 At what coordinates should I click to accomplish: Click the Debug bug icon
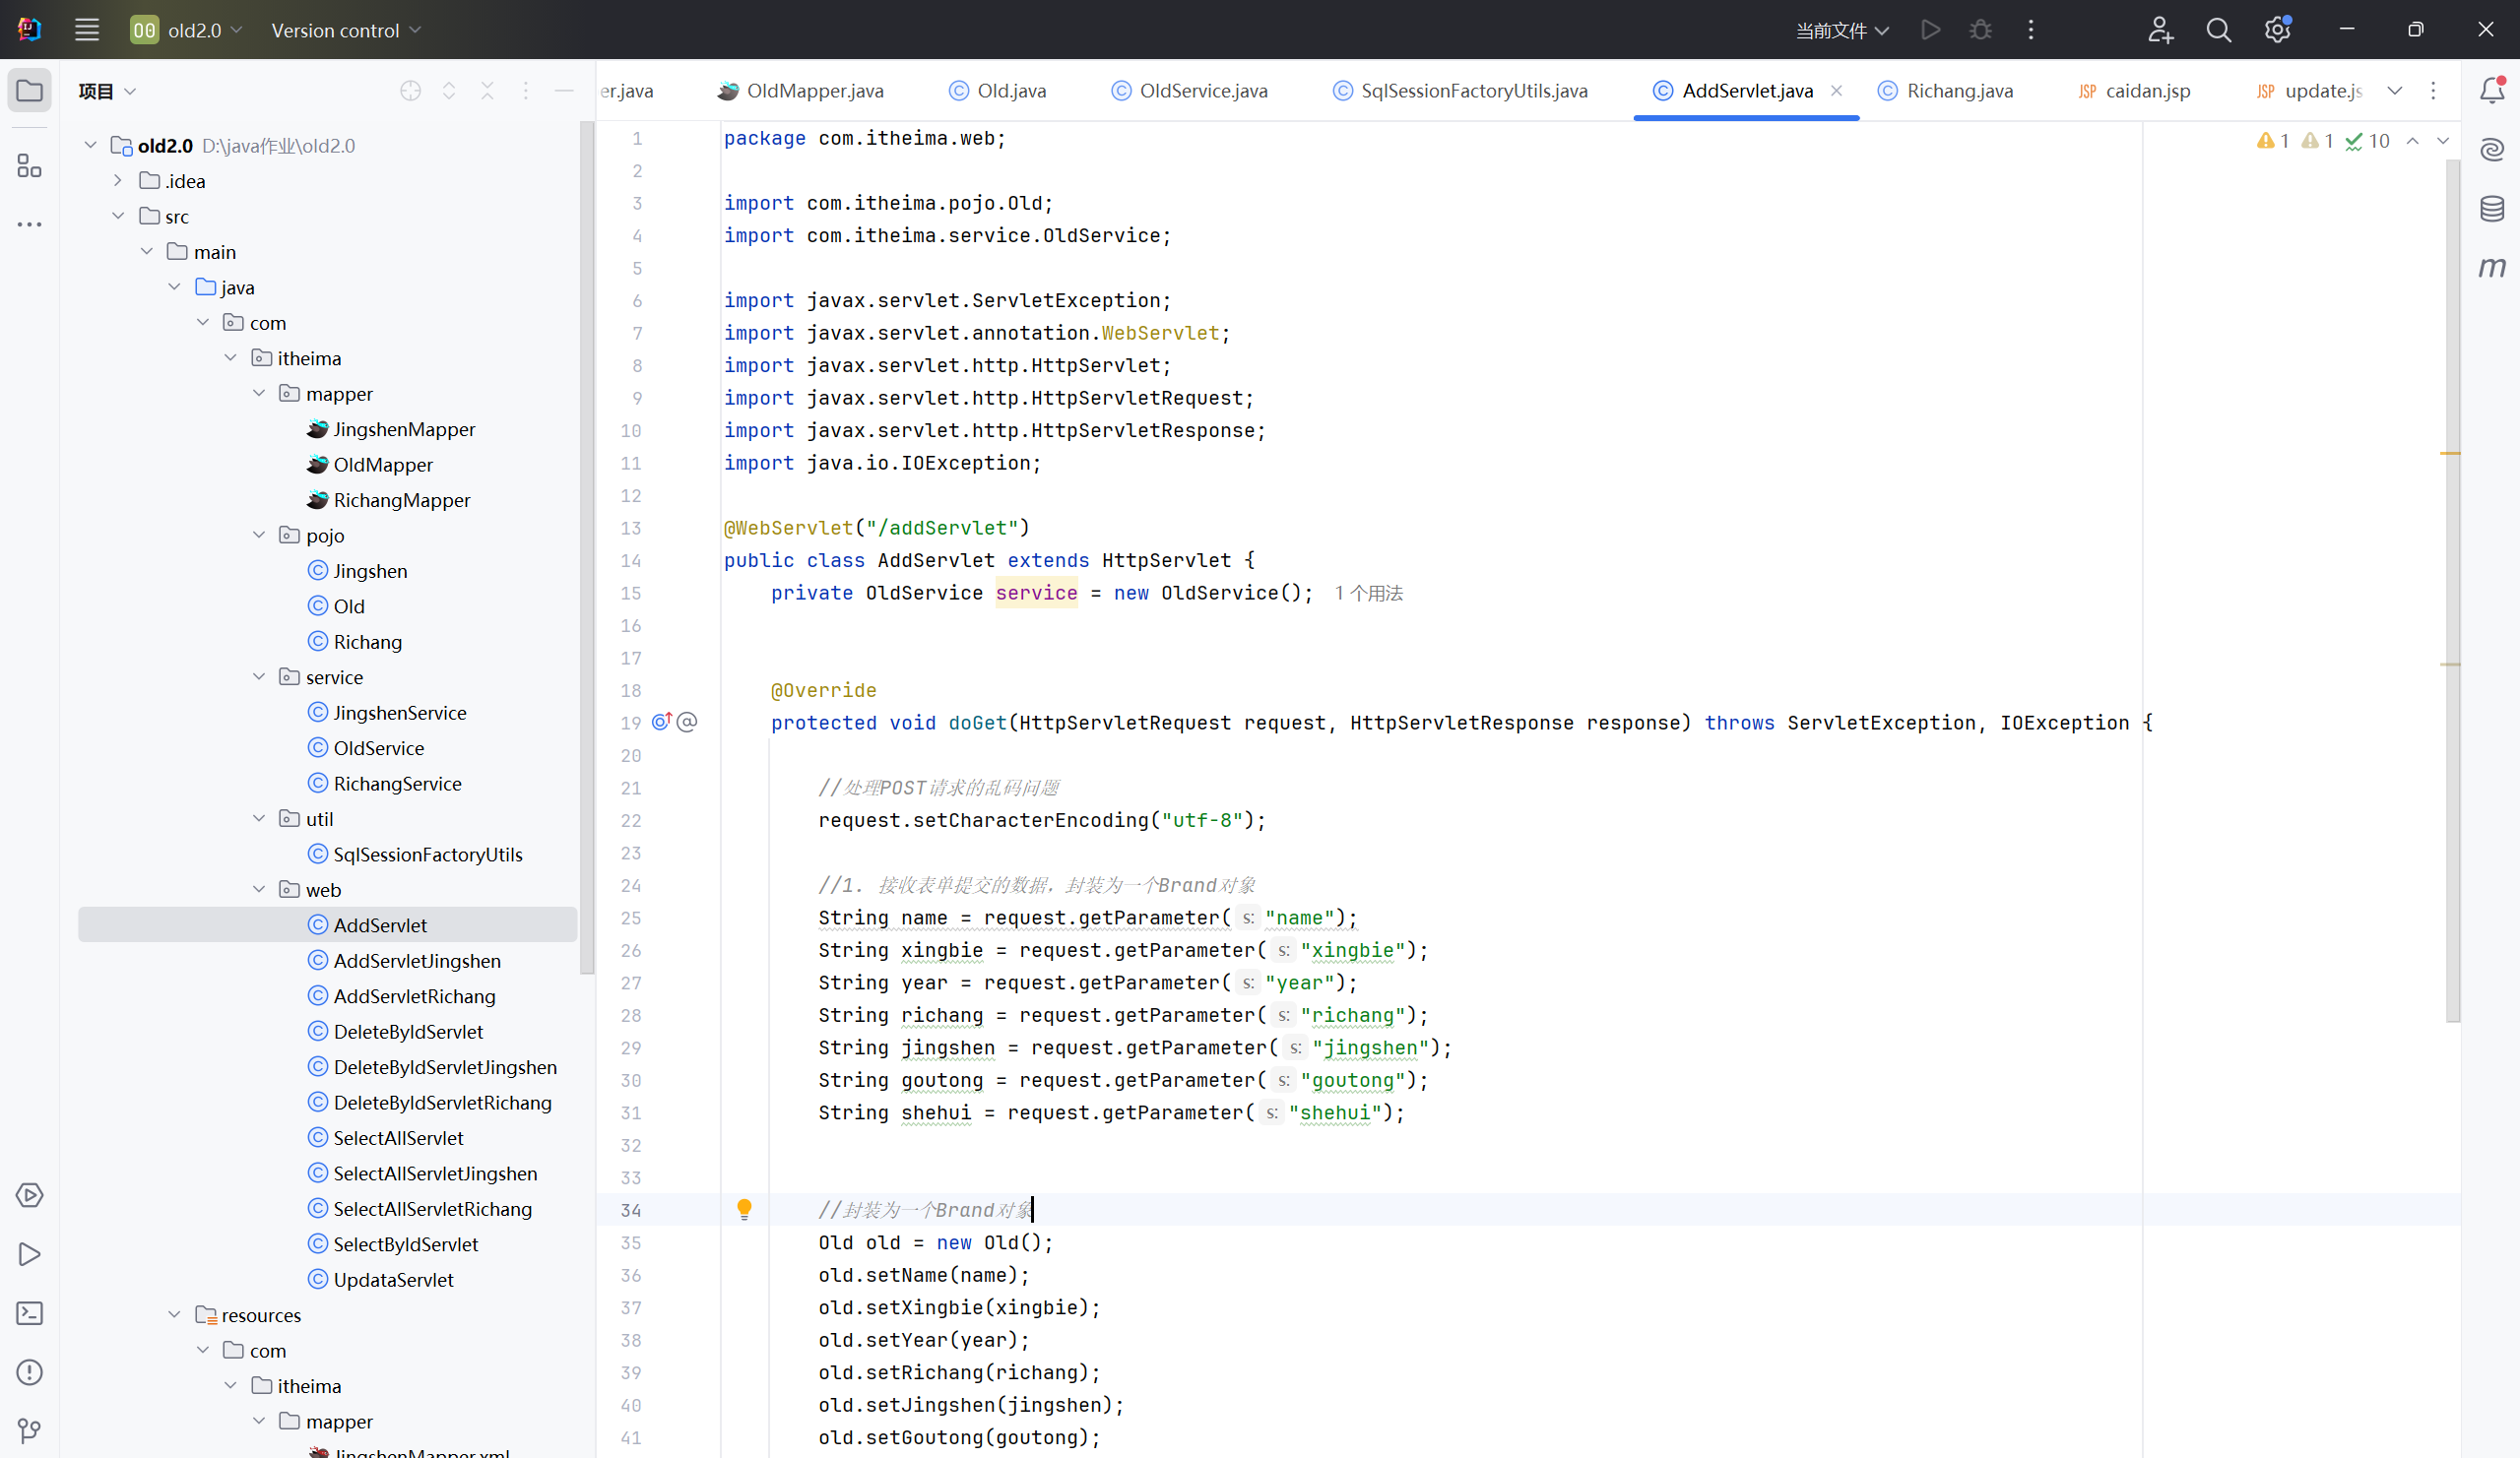[1980, 30]
